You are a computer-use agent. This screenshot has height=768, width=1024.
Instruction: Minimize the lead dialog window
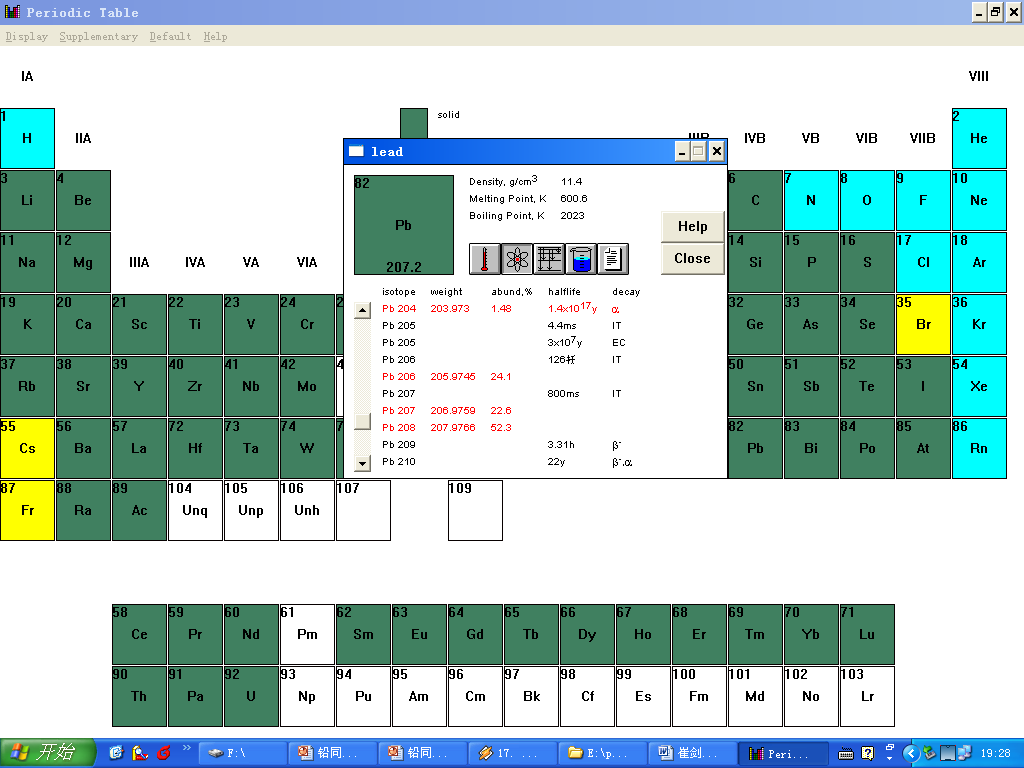(682, 152)
